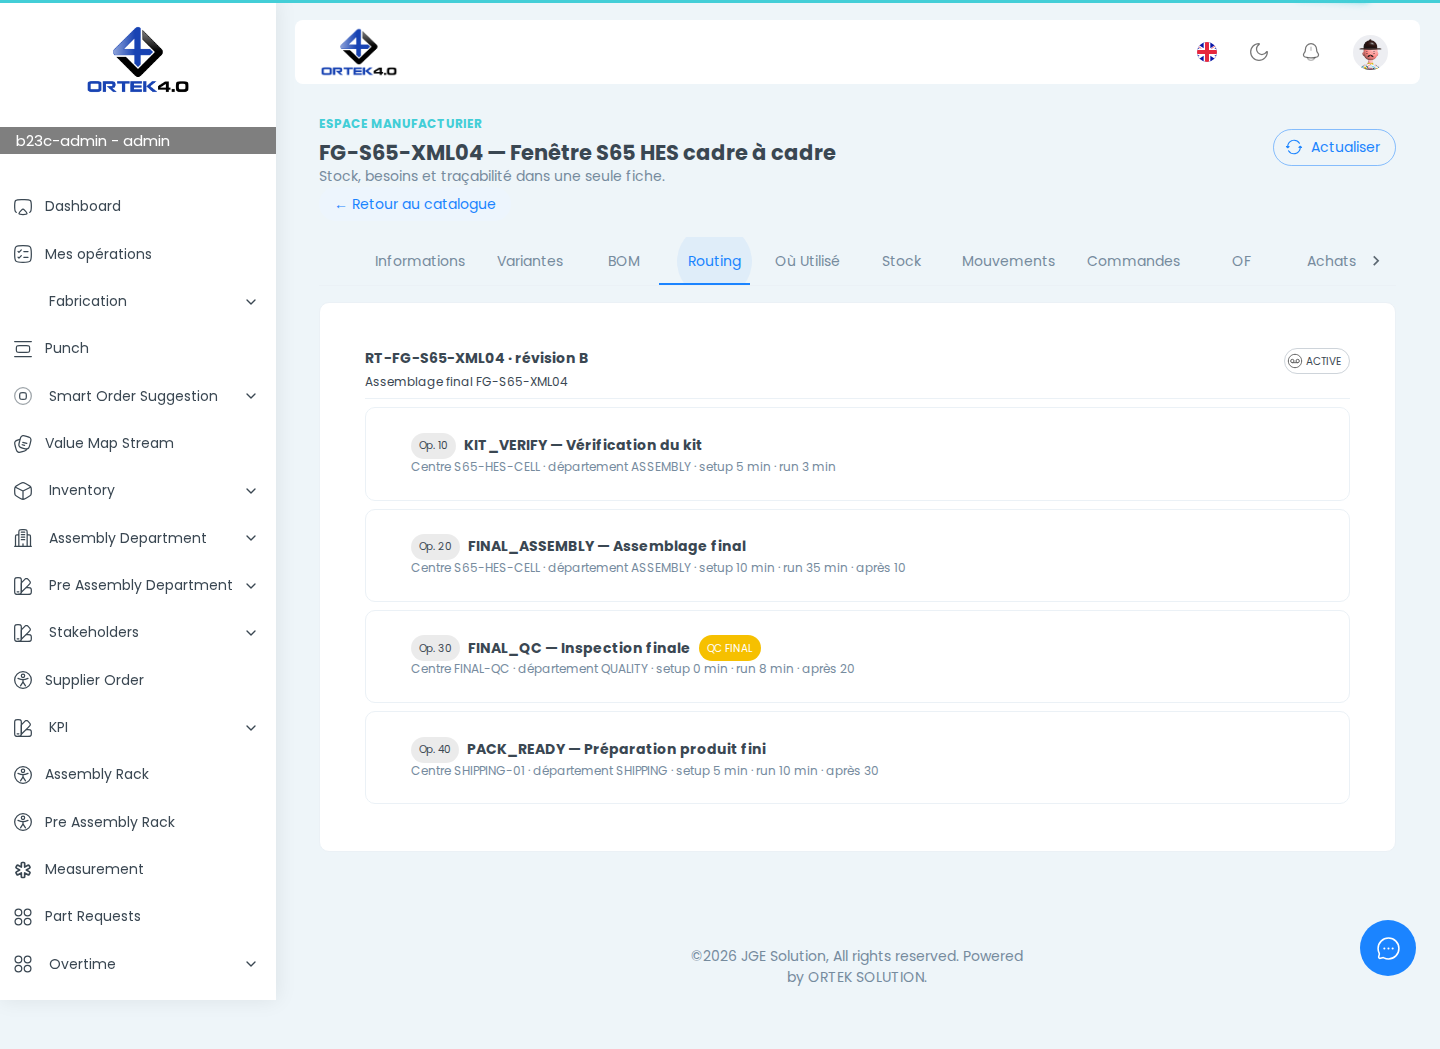Open Supplier Order page

coord(94,680)
